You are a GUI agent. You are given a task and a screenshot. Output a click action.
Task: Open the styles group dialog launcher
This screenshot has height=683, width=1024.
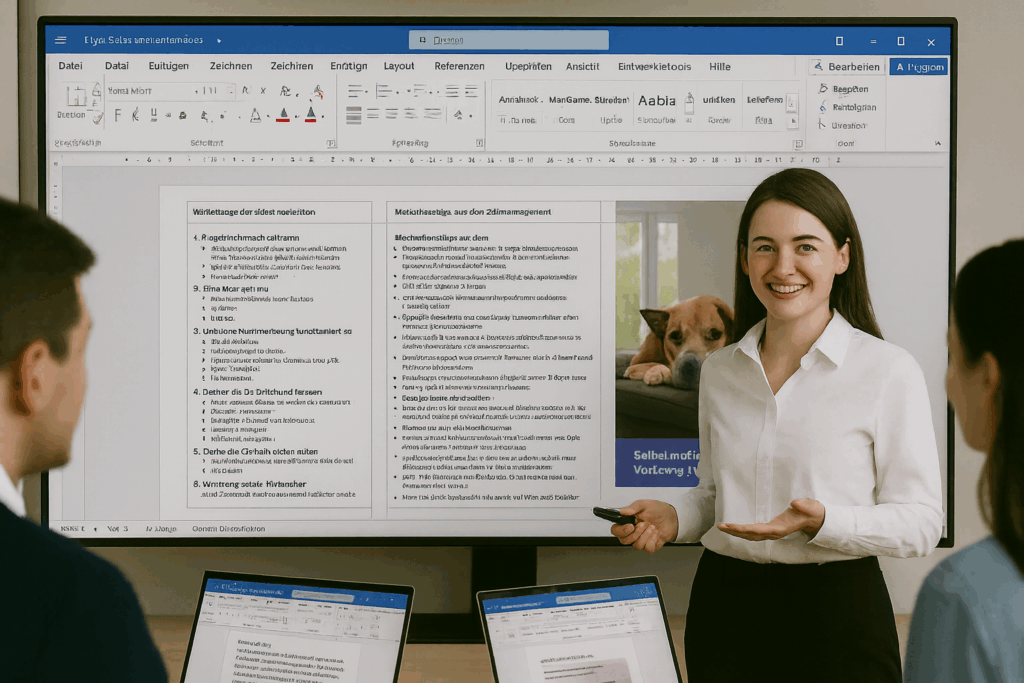pyautogui.click(x=797, y=144)
